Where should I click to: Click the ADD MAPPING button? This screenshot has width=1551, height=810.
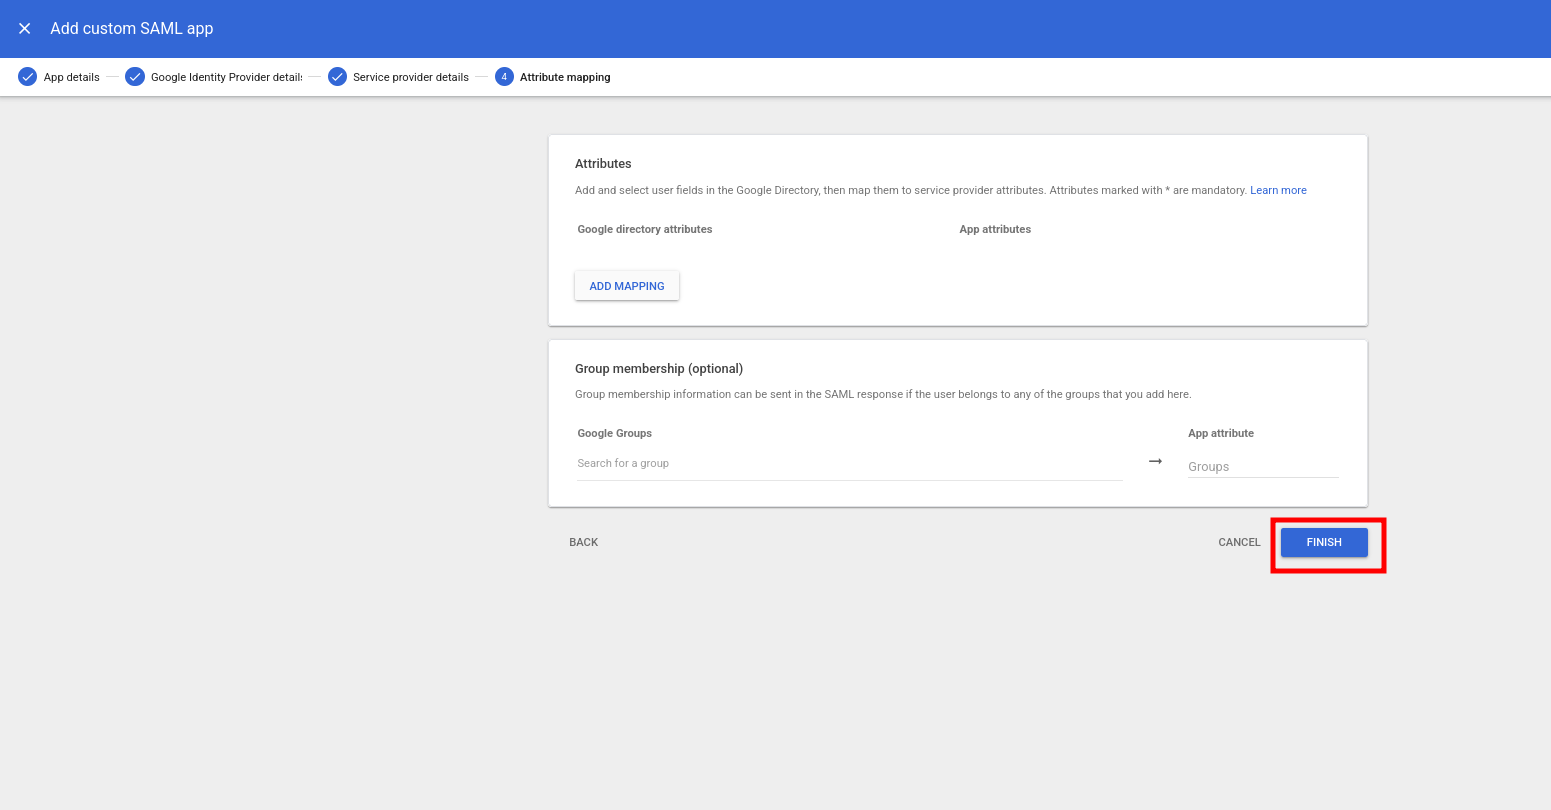coord(627,286)
